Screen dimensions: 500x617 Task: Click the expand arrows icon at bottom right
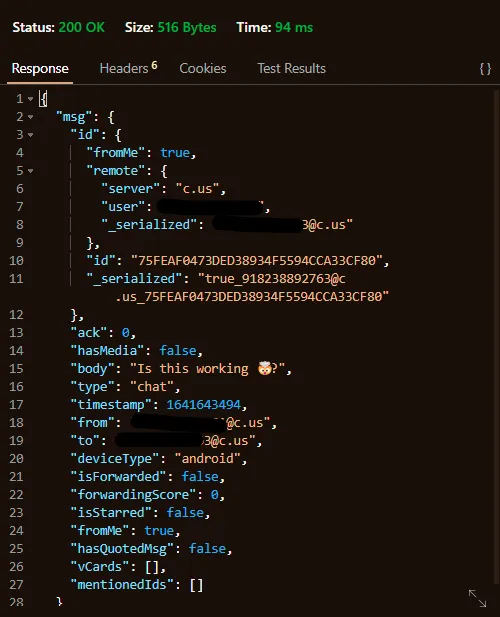[477, 598]
